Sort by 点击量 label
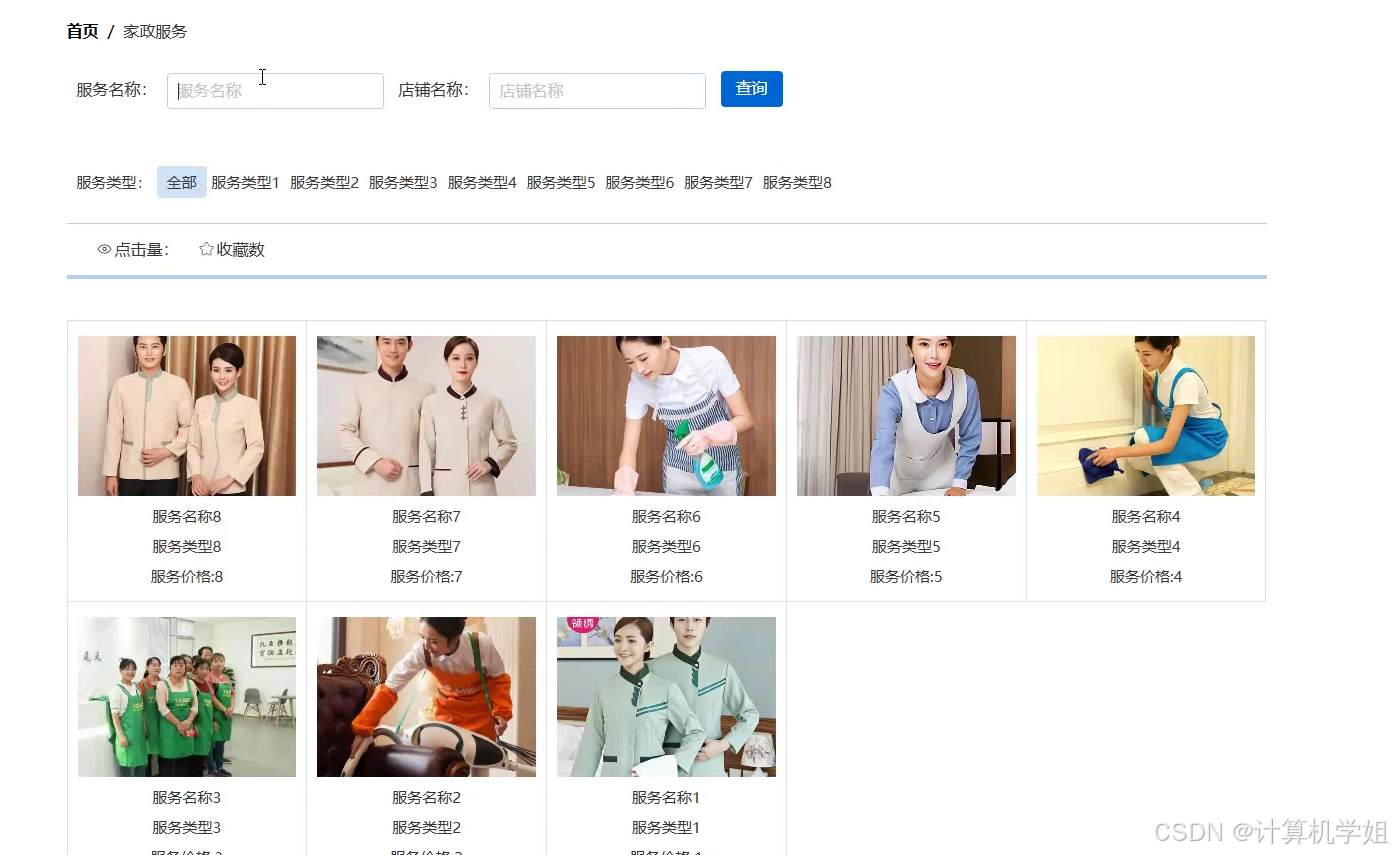This screenshot has height=855, width=1392. pyautogui.click(x=141, y=250)
